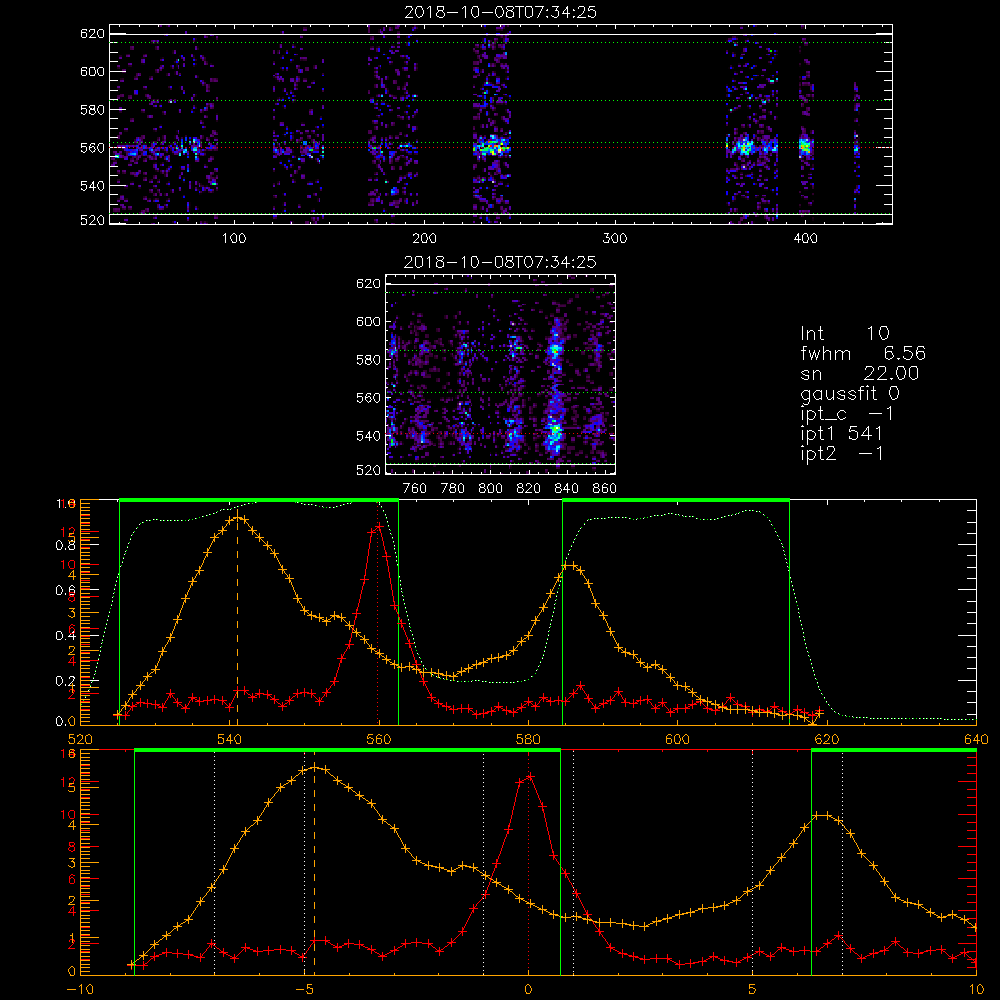Click white y-axis label 0.8 of the upper line plot
The width and height of the screenshot is (1000, 1000).
[65, 545]
